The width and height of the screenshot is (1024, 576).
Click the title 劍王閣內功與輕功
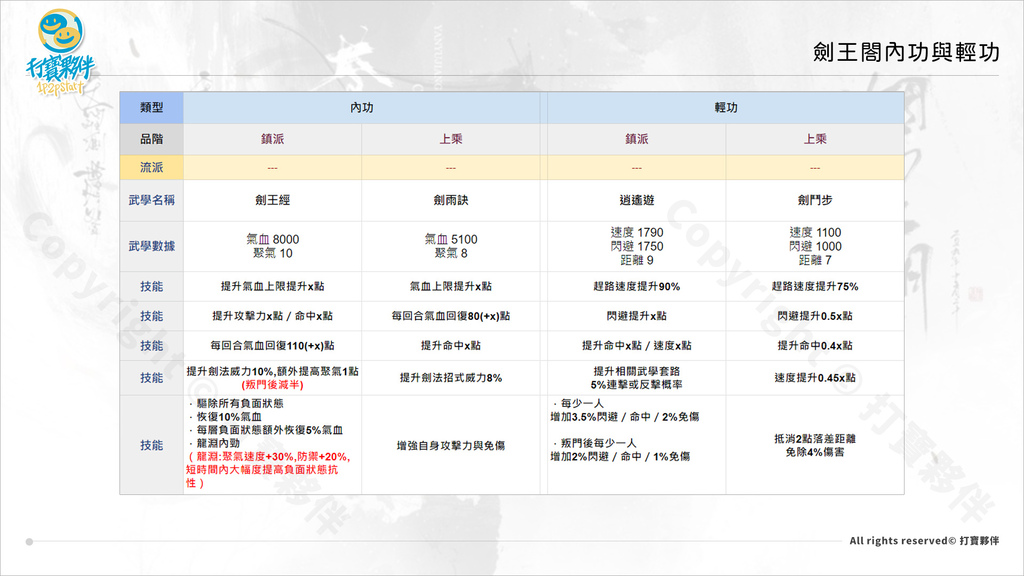tap(906, 52)
